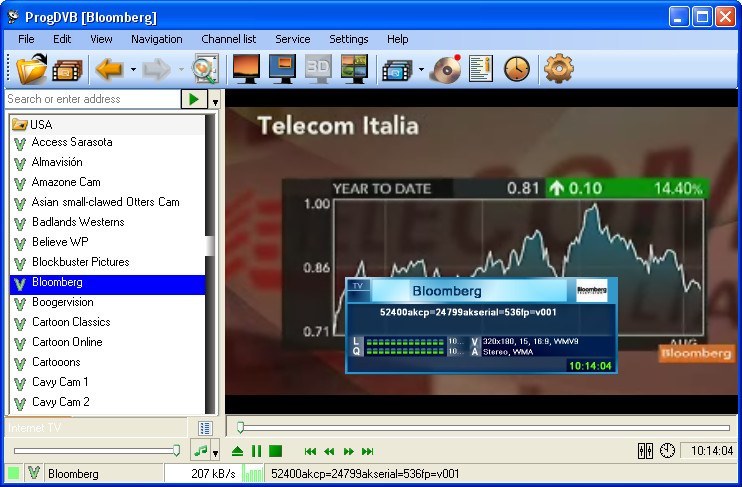
Task: Open the File menu
Action: pyautogui.click(x=26, y=39)
